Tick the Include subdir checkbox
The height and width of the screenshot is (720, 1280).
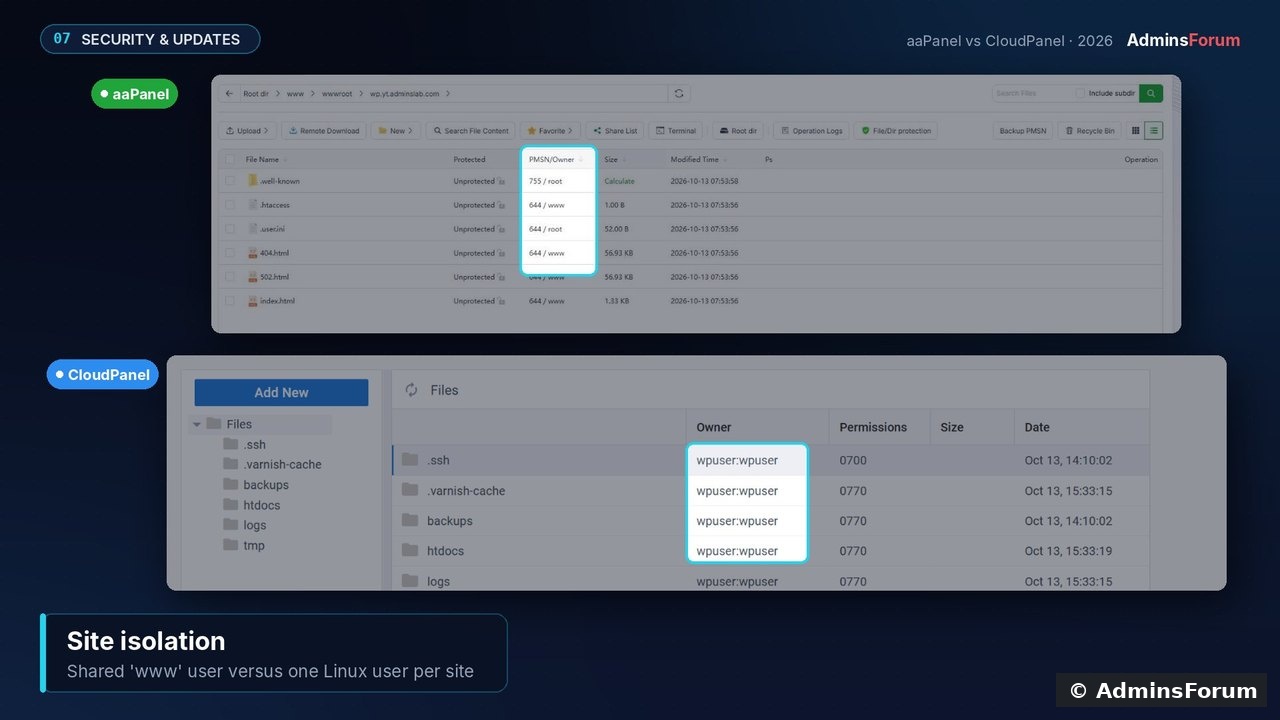(x=1080, y=93)
